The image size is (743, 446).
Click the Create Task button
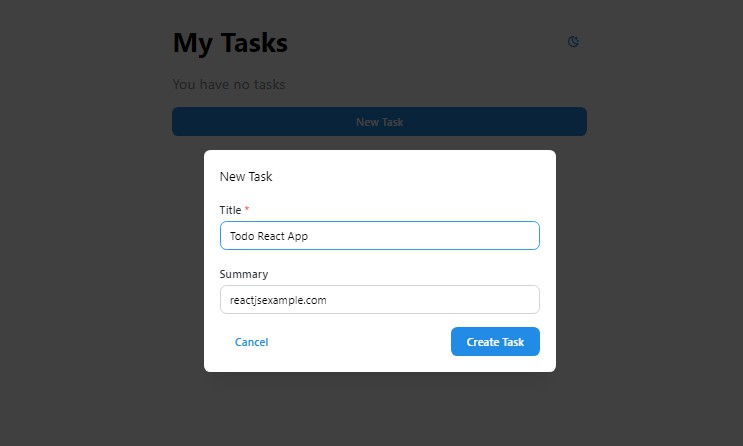pos(495,342)
